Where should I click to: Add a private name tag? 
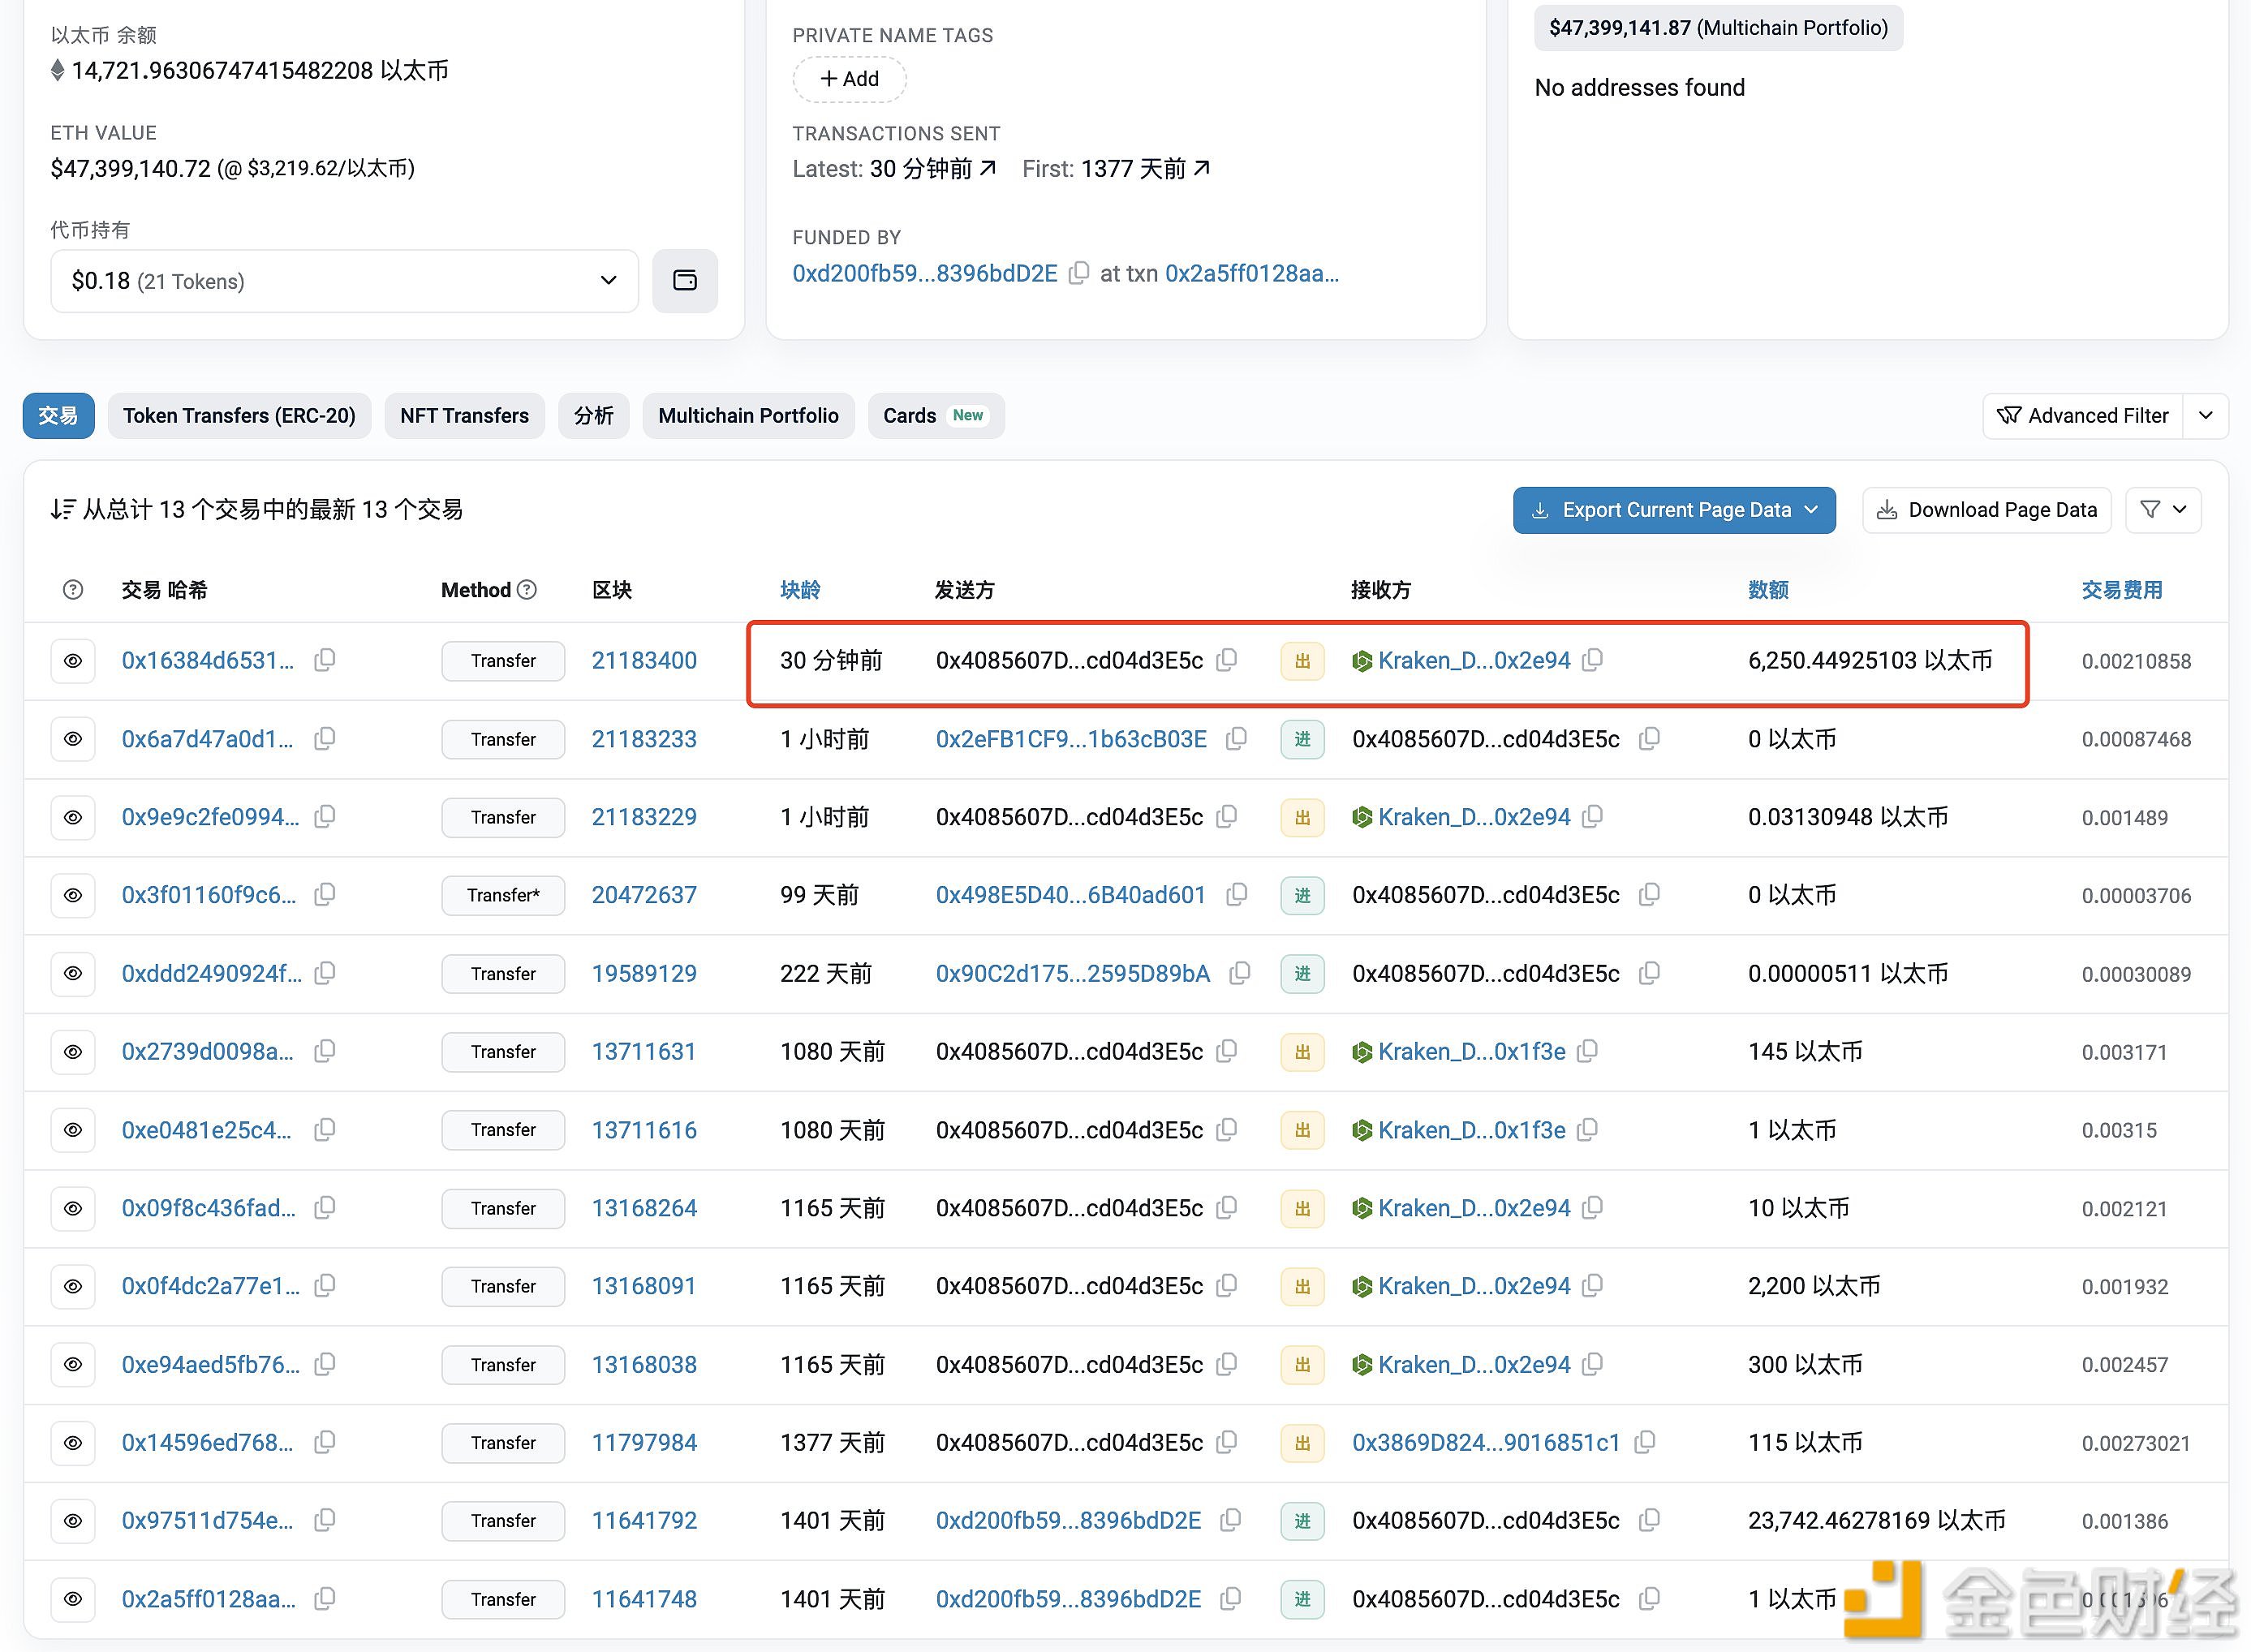[x=850, y=79]
